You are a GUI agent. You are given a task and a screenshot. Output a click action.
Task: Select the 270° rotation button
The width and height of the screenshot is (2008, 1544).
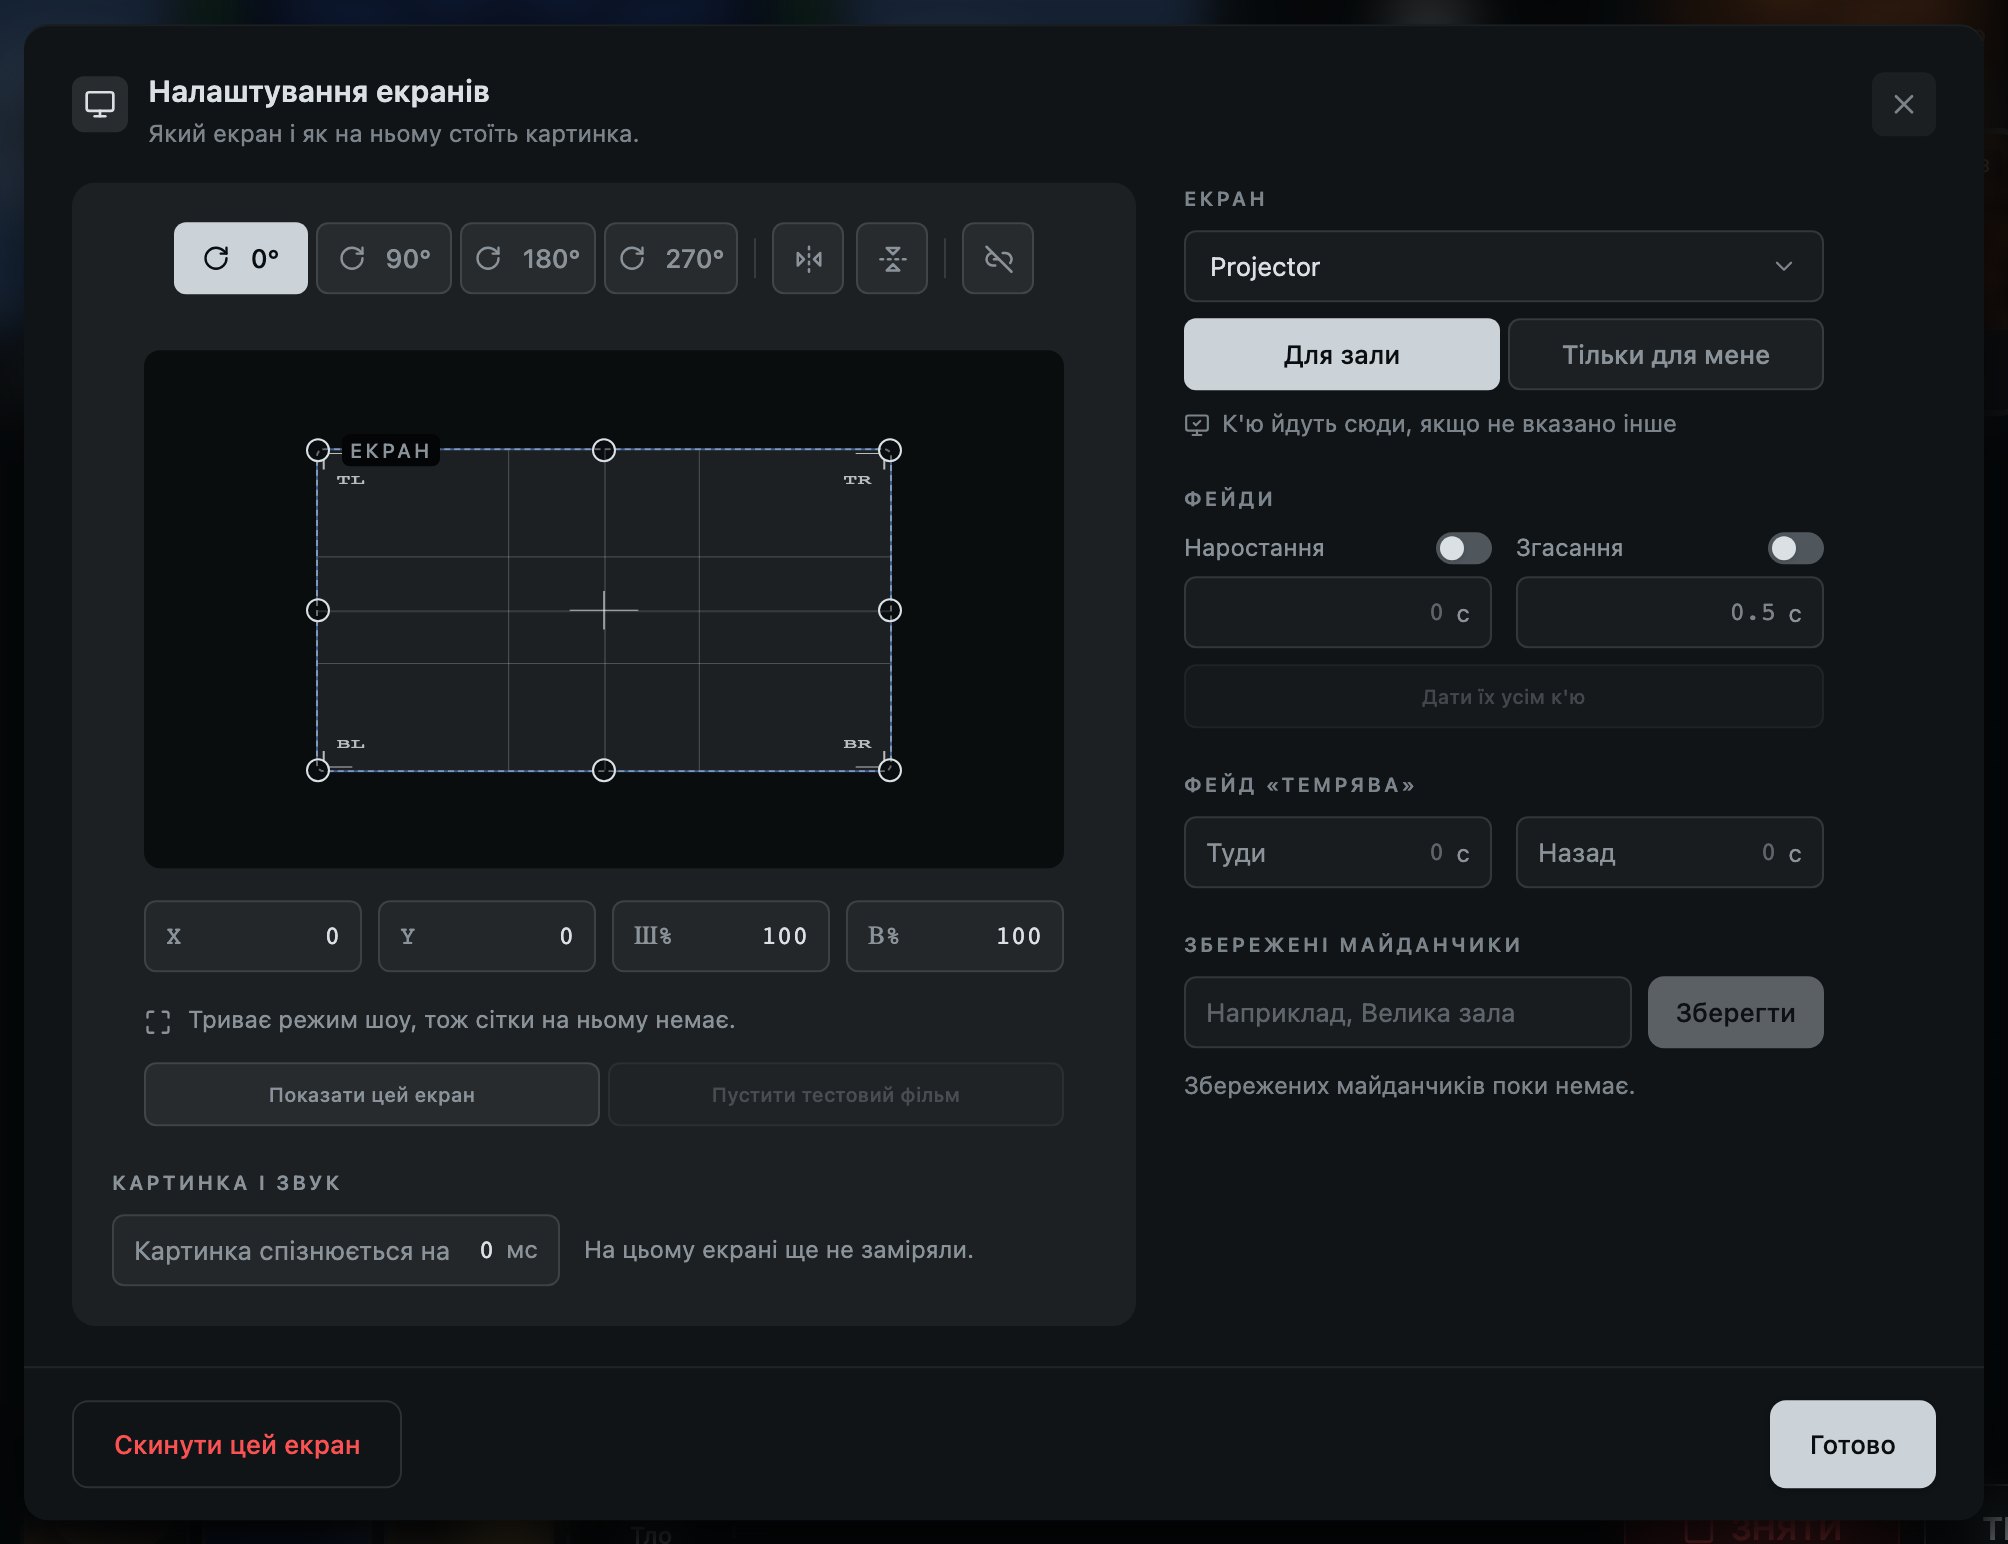point(671,258)
